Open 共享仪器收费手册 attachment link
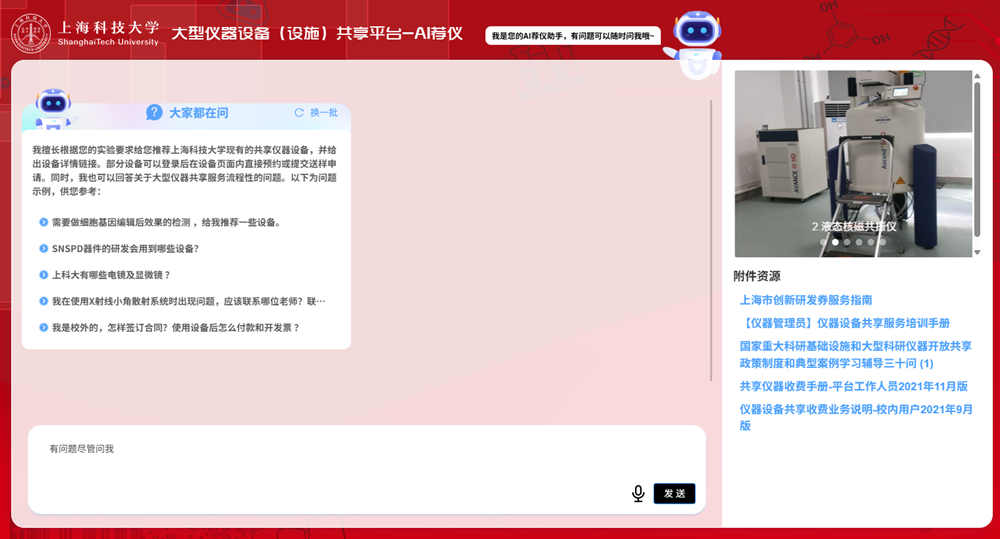The height and width of the screenshot is (539, 1000). tap(853, 386)
